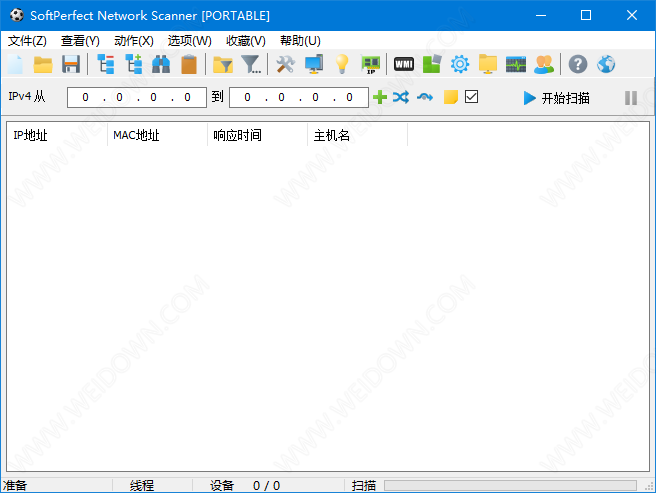
Task: Save results with the floppy disk icon
Action: point(71,64)
